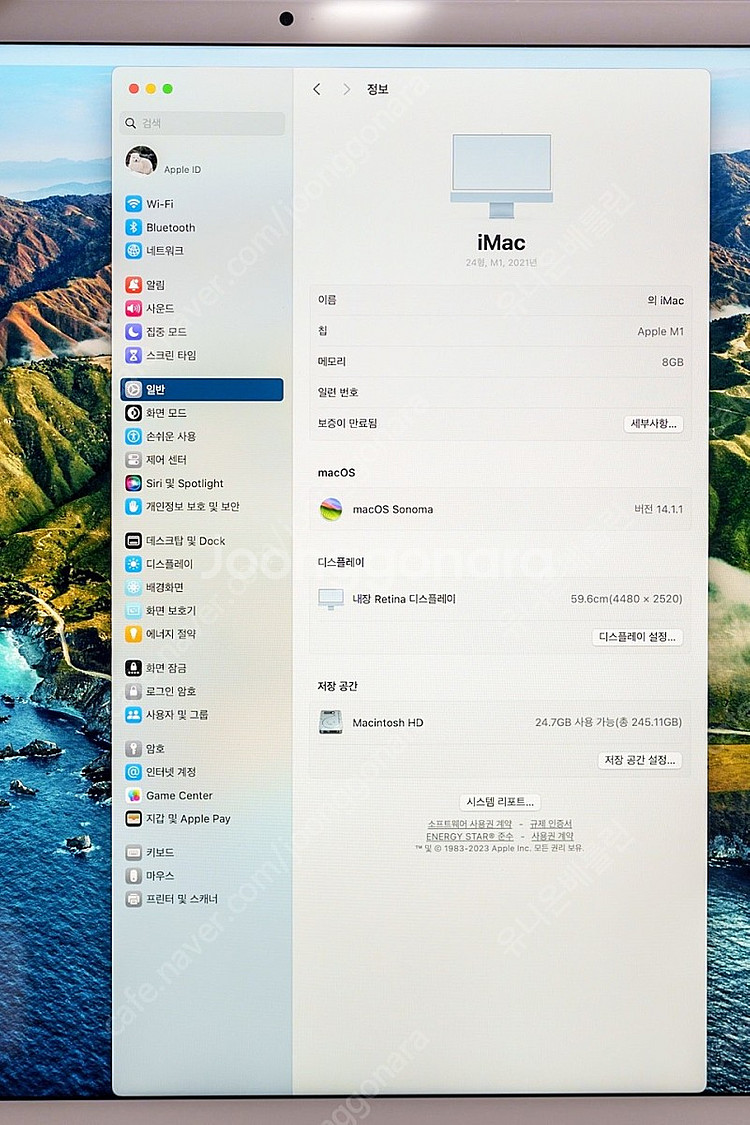Viewport: 750px width, 1125px height.
Task: Click the 8GB memory value
Action: (x=672, y=362)
